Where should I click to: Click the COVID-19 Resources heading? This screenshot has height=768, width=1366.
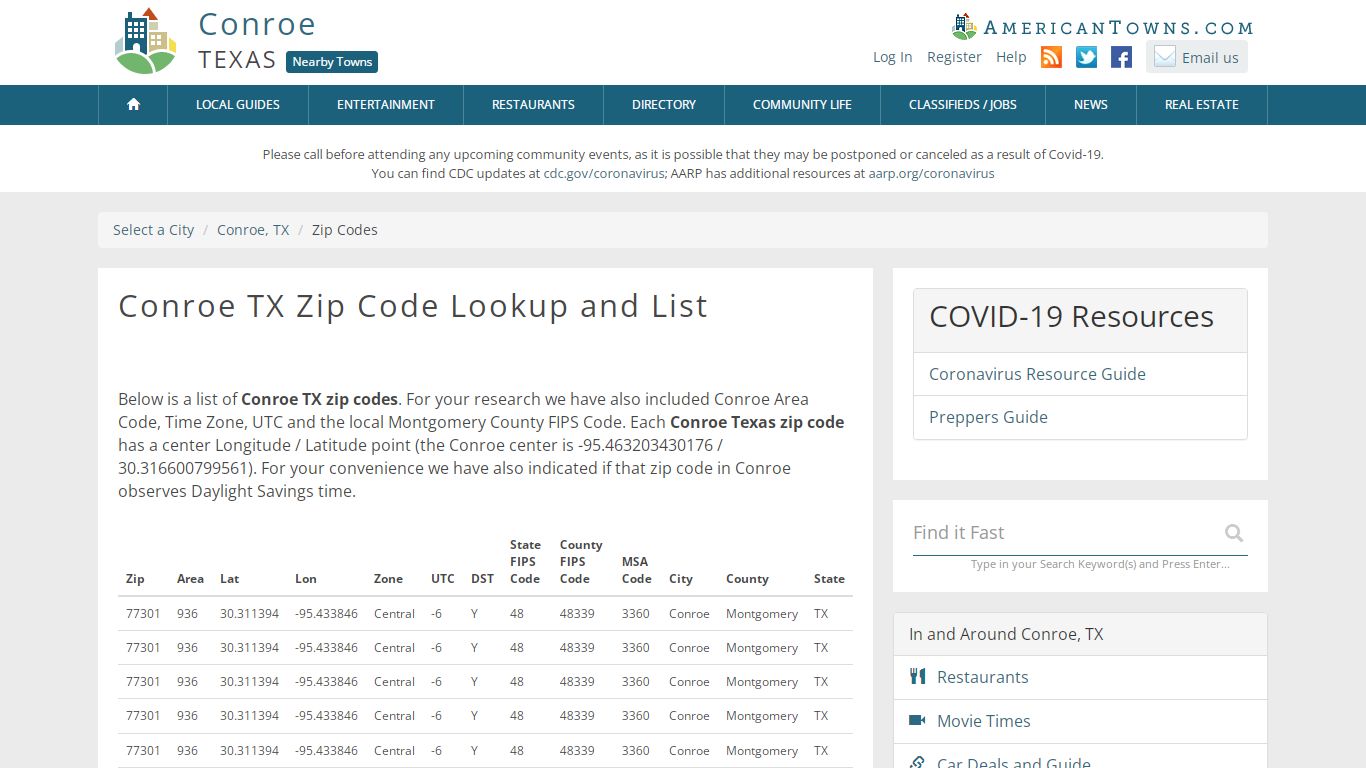1071,317
